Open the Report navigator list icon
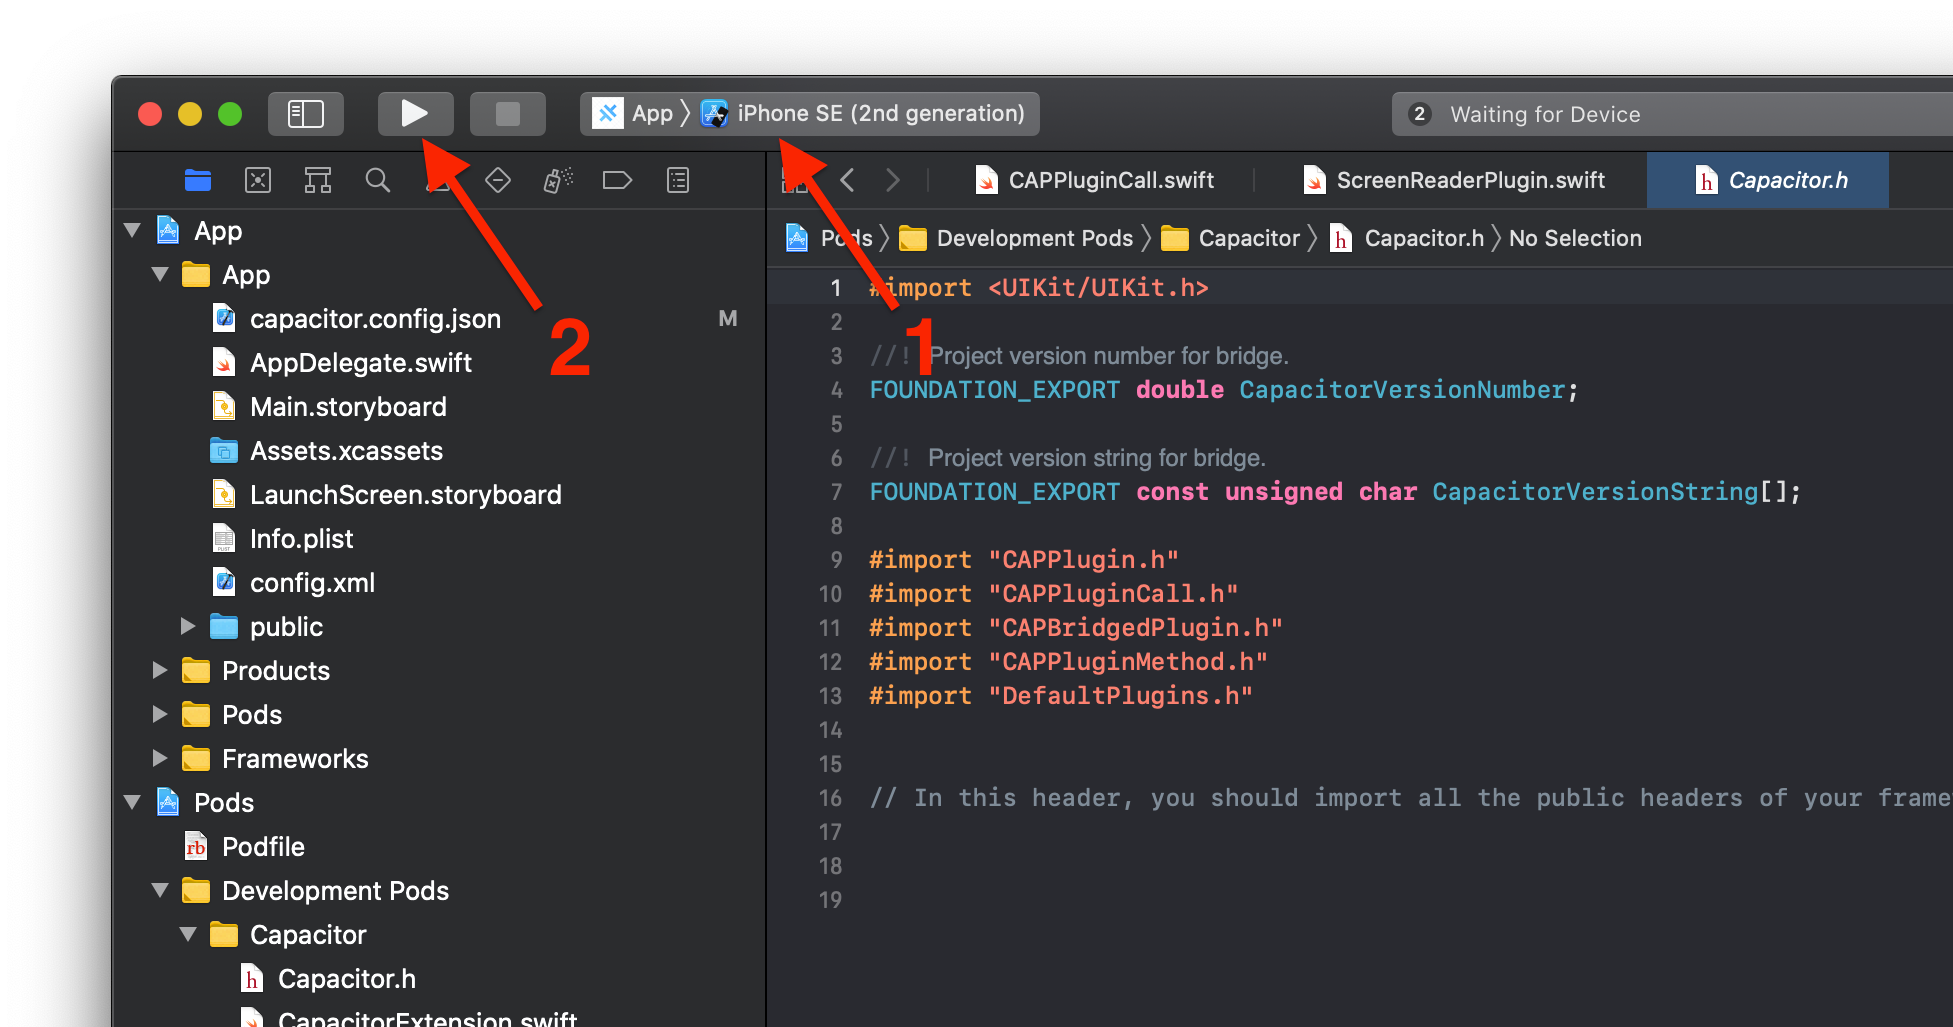This screenshot has width=1953, height=1027. coord(677,180)
